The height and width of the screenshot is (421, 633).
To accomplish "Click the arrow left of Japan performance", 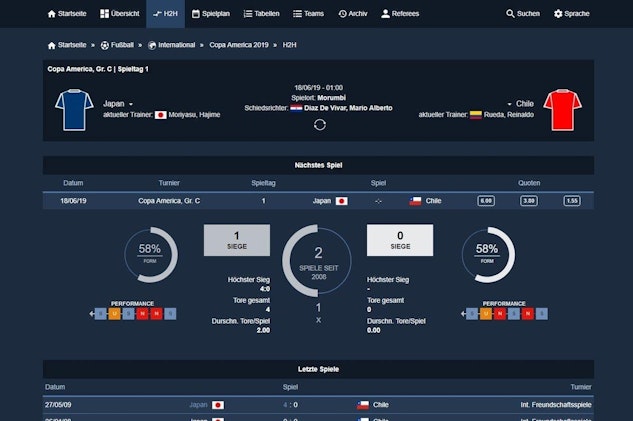I will (92, 314).
